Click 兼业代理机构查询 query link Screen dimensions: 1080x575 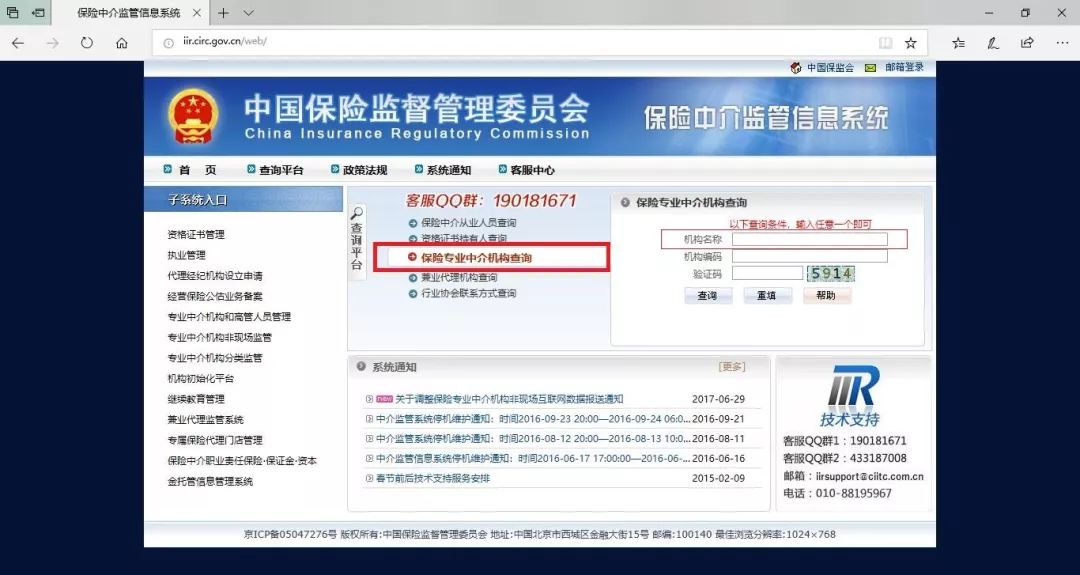[x=459, y=278]
